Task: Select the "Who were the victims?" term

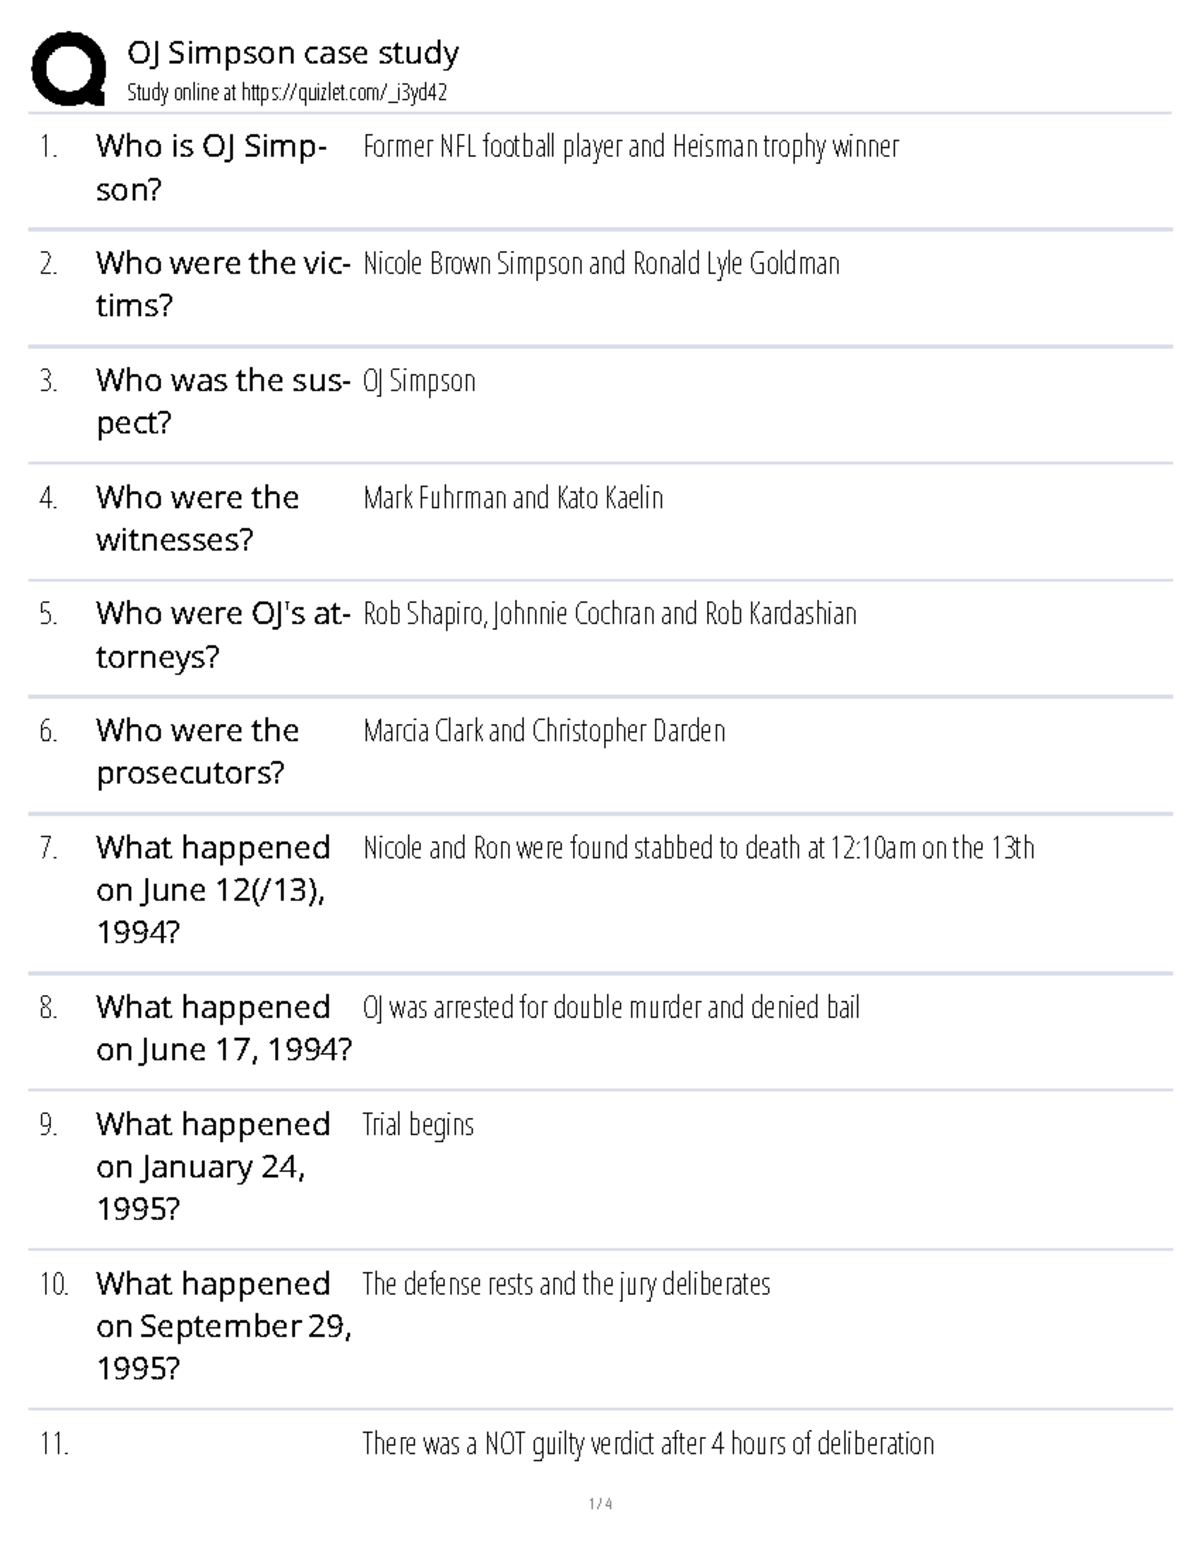Action: [222, 284]
